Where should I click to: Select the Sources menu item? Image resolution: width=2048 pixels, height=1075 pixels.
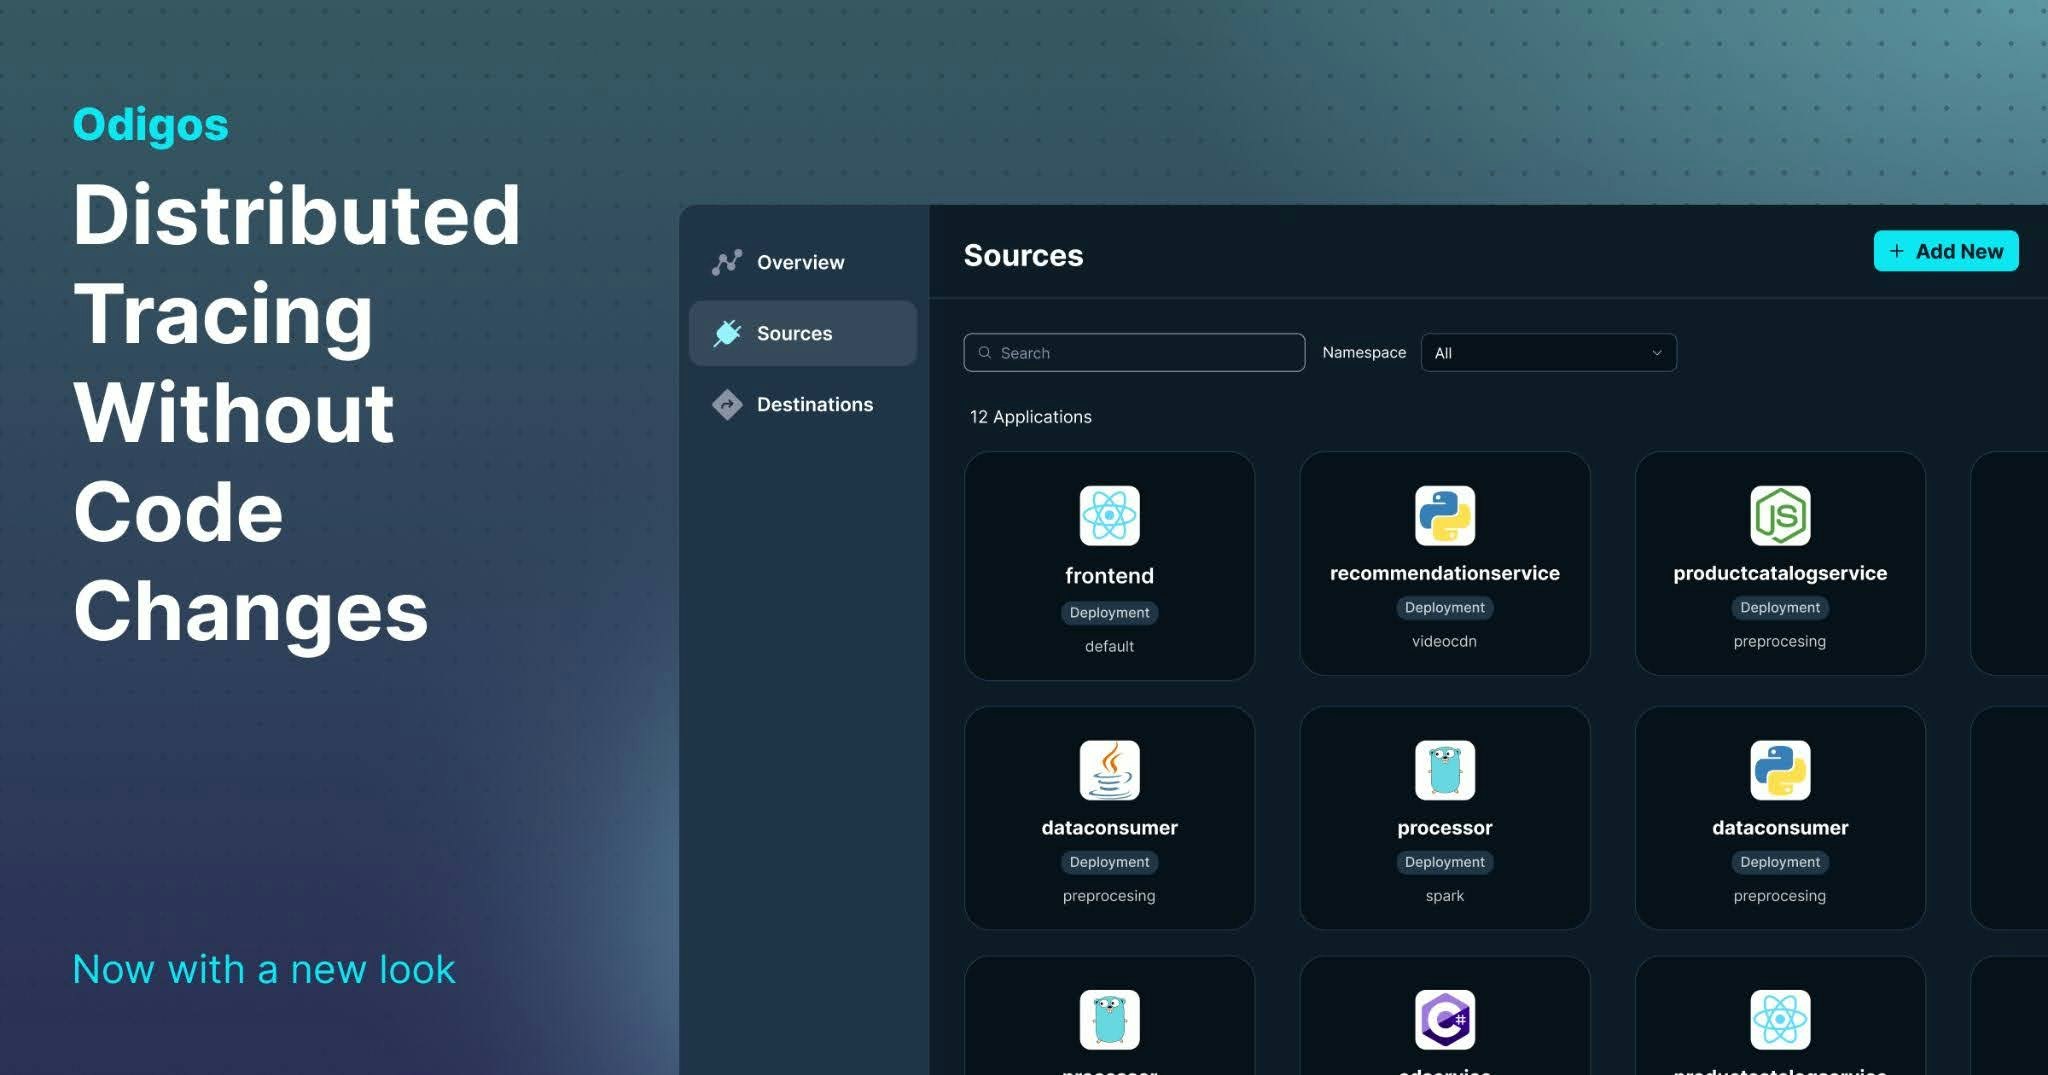[803, 333]
